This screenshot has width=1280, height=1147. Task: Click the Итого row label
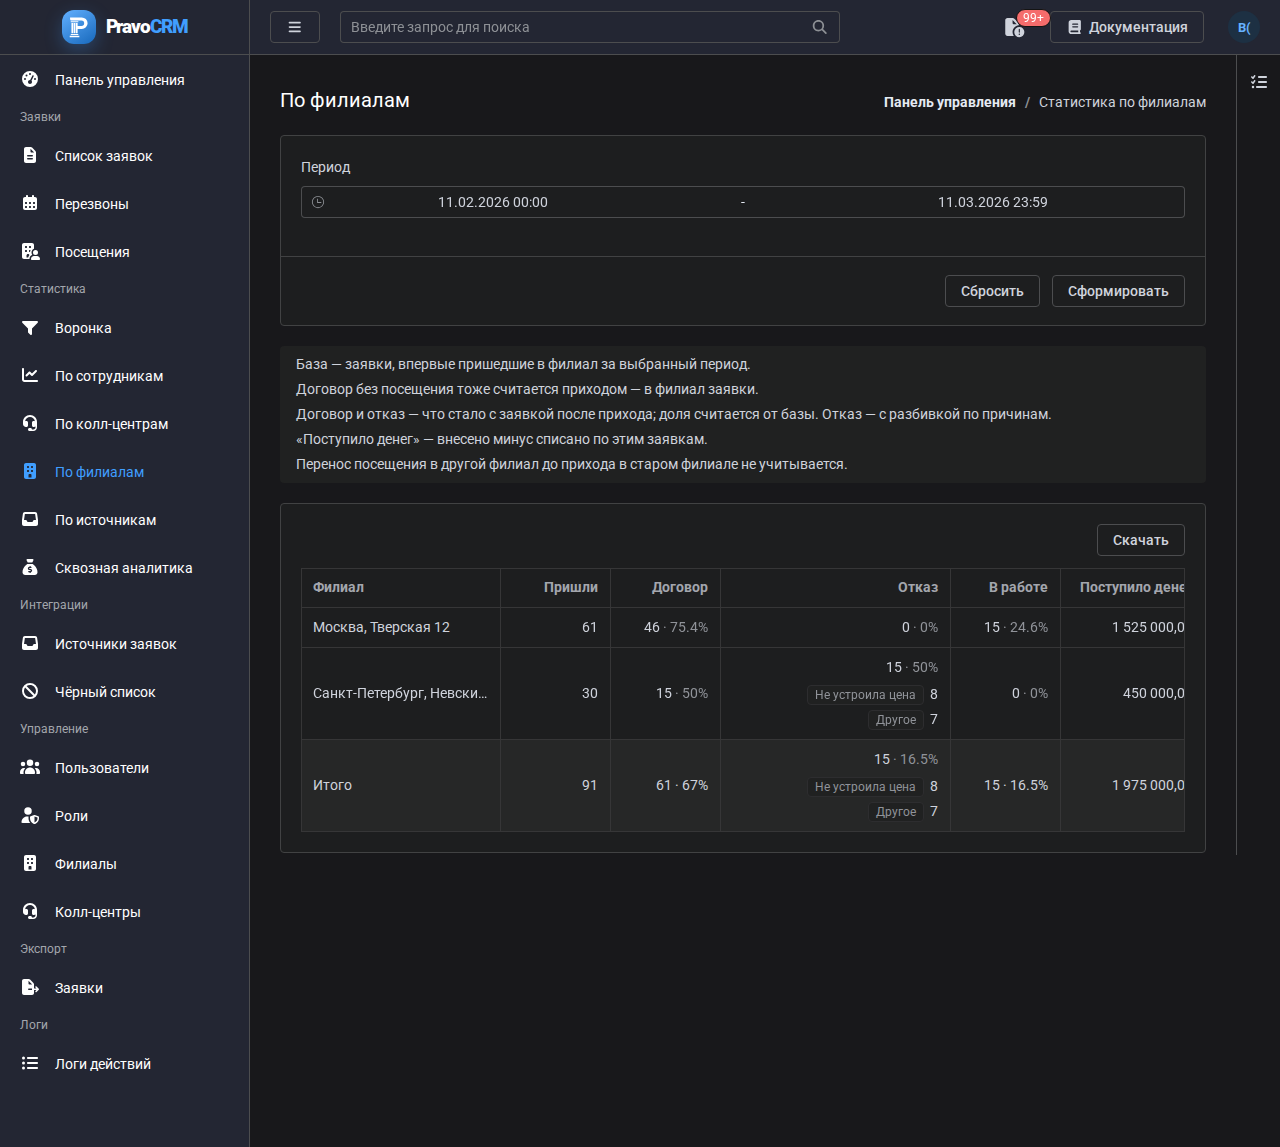tap(333, 785)
